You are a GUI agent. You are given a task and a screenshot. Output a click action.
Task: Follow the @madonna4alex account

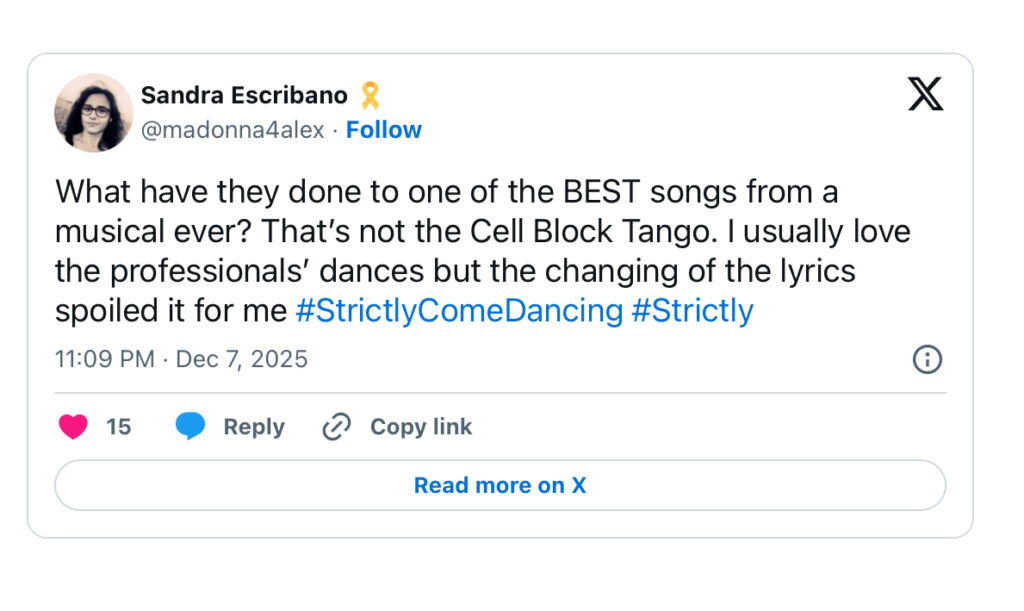384,130
